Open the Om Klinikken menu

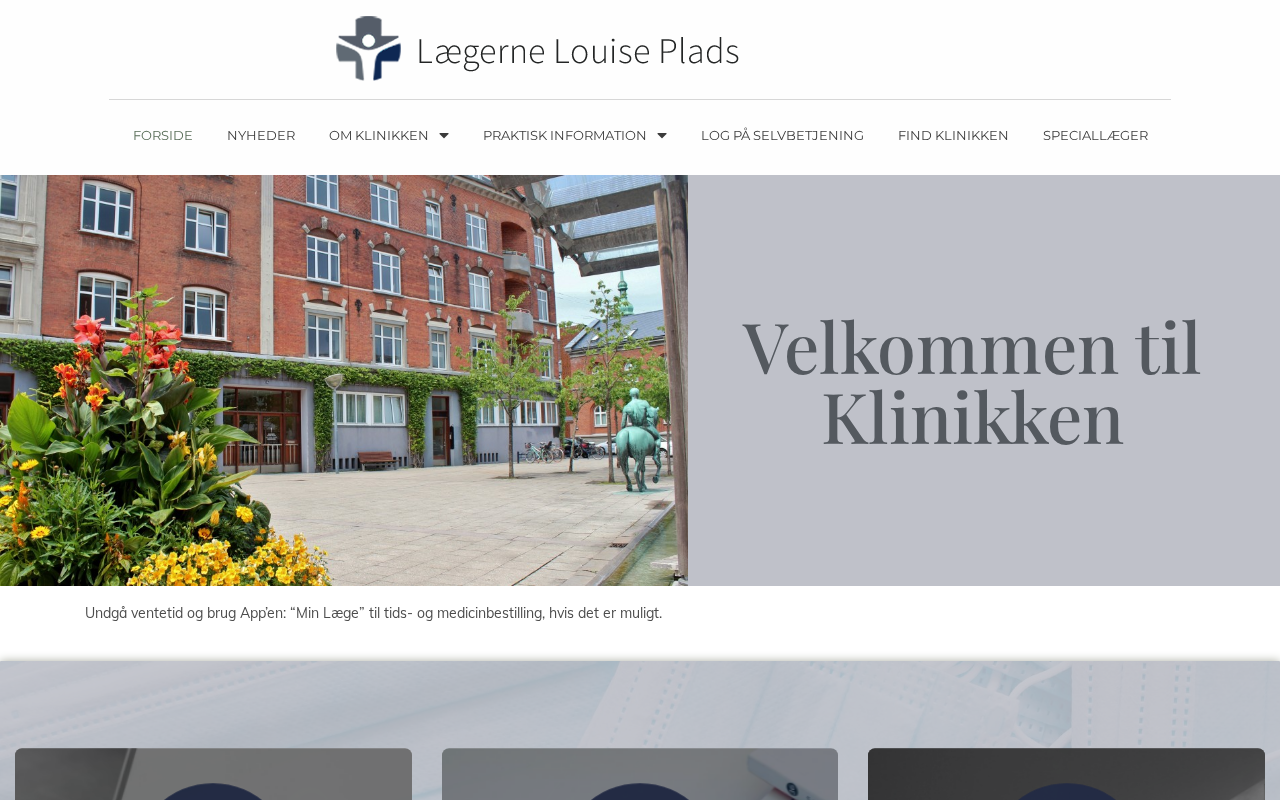379,135
